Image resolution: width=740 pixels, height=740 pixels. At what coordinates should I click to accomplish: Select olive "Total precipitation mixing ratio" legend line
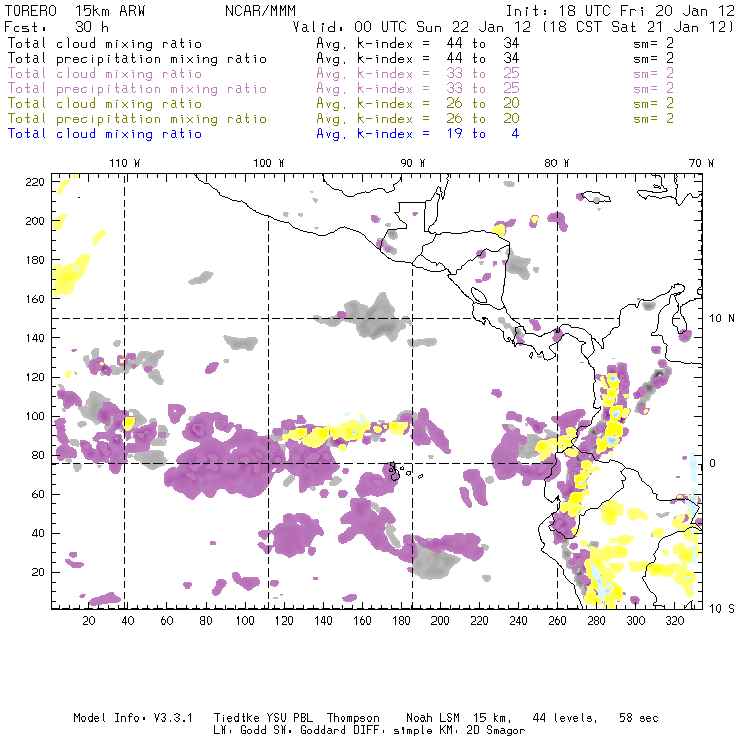(x=137, y=119)
